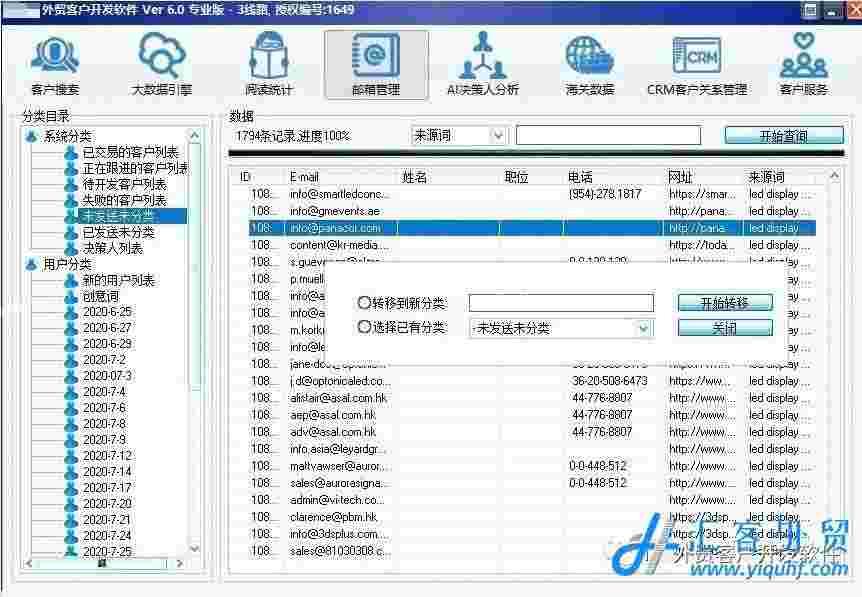Select 正在跟进的客户列表 in the tree
The image size is (862, 597).
click(x=135, y=168)
